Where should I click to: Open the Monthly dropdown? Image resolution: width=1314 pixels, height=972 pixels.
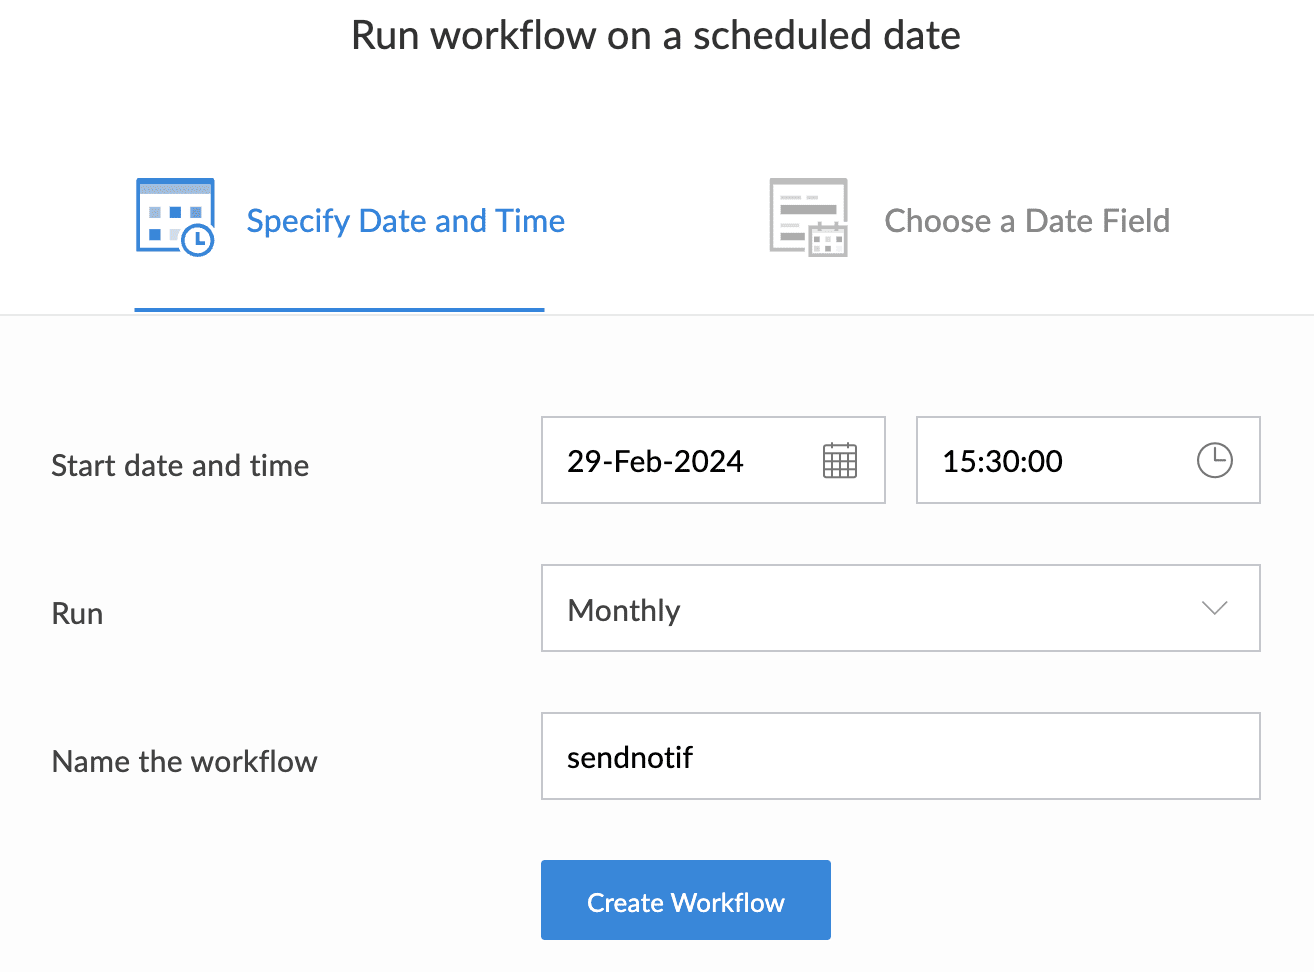click(x=900, y=608)
